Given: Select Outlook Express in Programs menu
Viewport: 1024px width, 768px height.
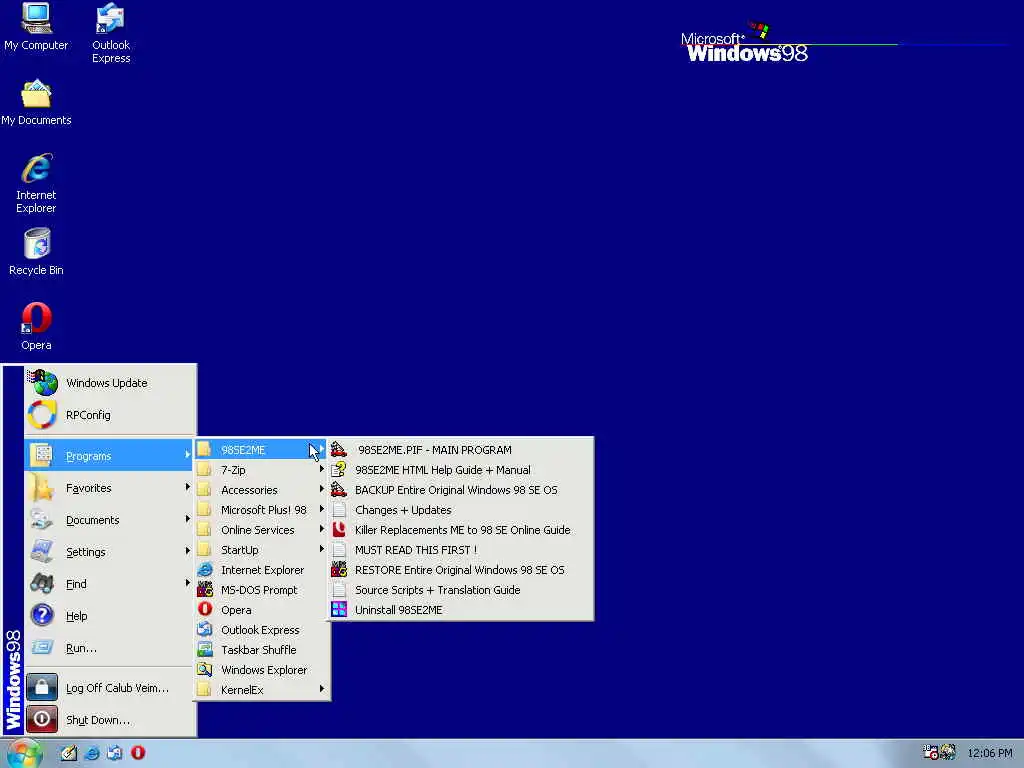Looking at the screenshot, I should [x=262, y=630].
